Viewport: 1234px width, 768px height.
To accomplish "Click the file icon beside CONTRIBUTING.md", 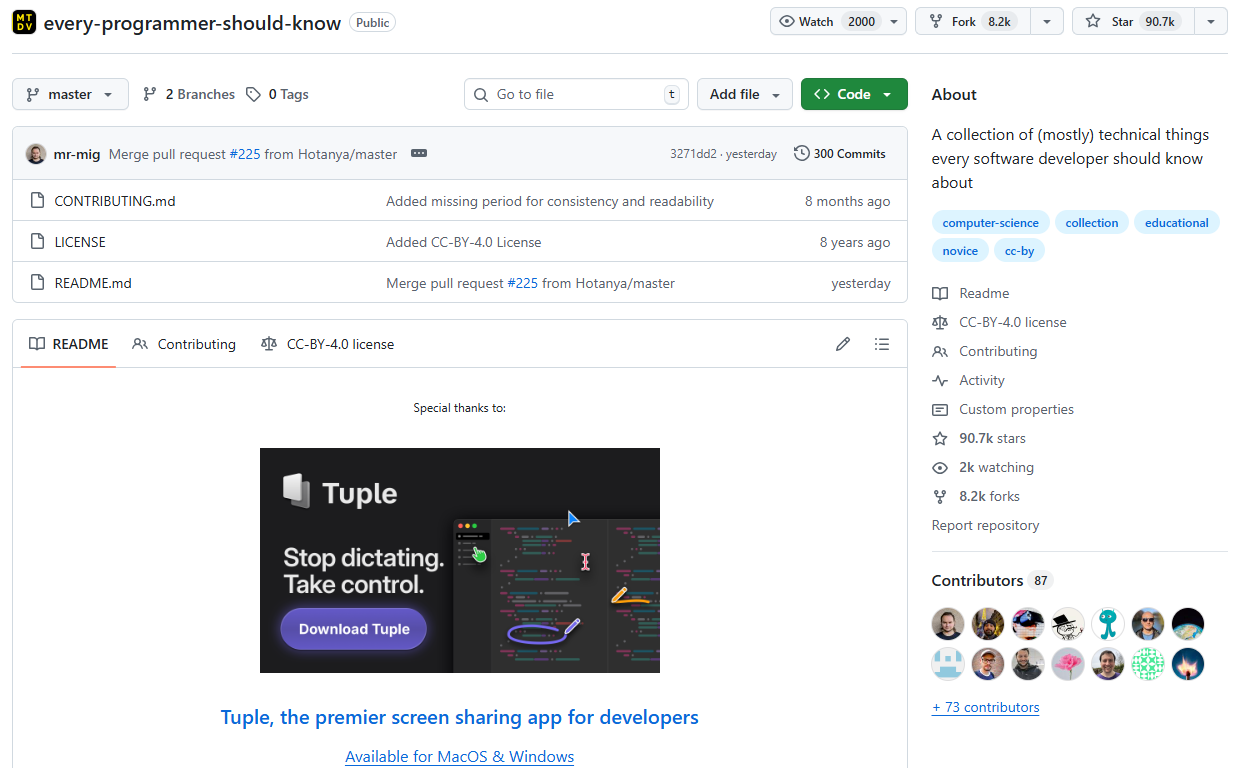I will click(37, 201).
